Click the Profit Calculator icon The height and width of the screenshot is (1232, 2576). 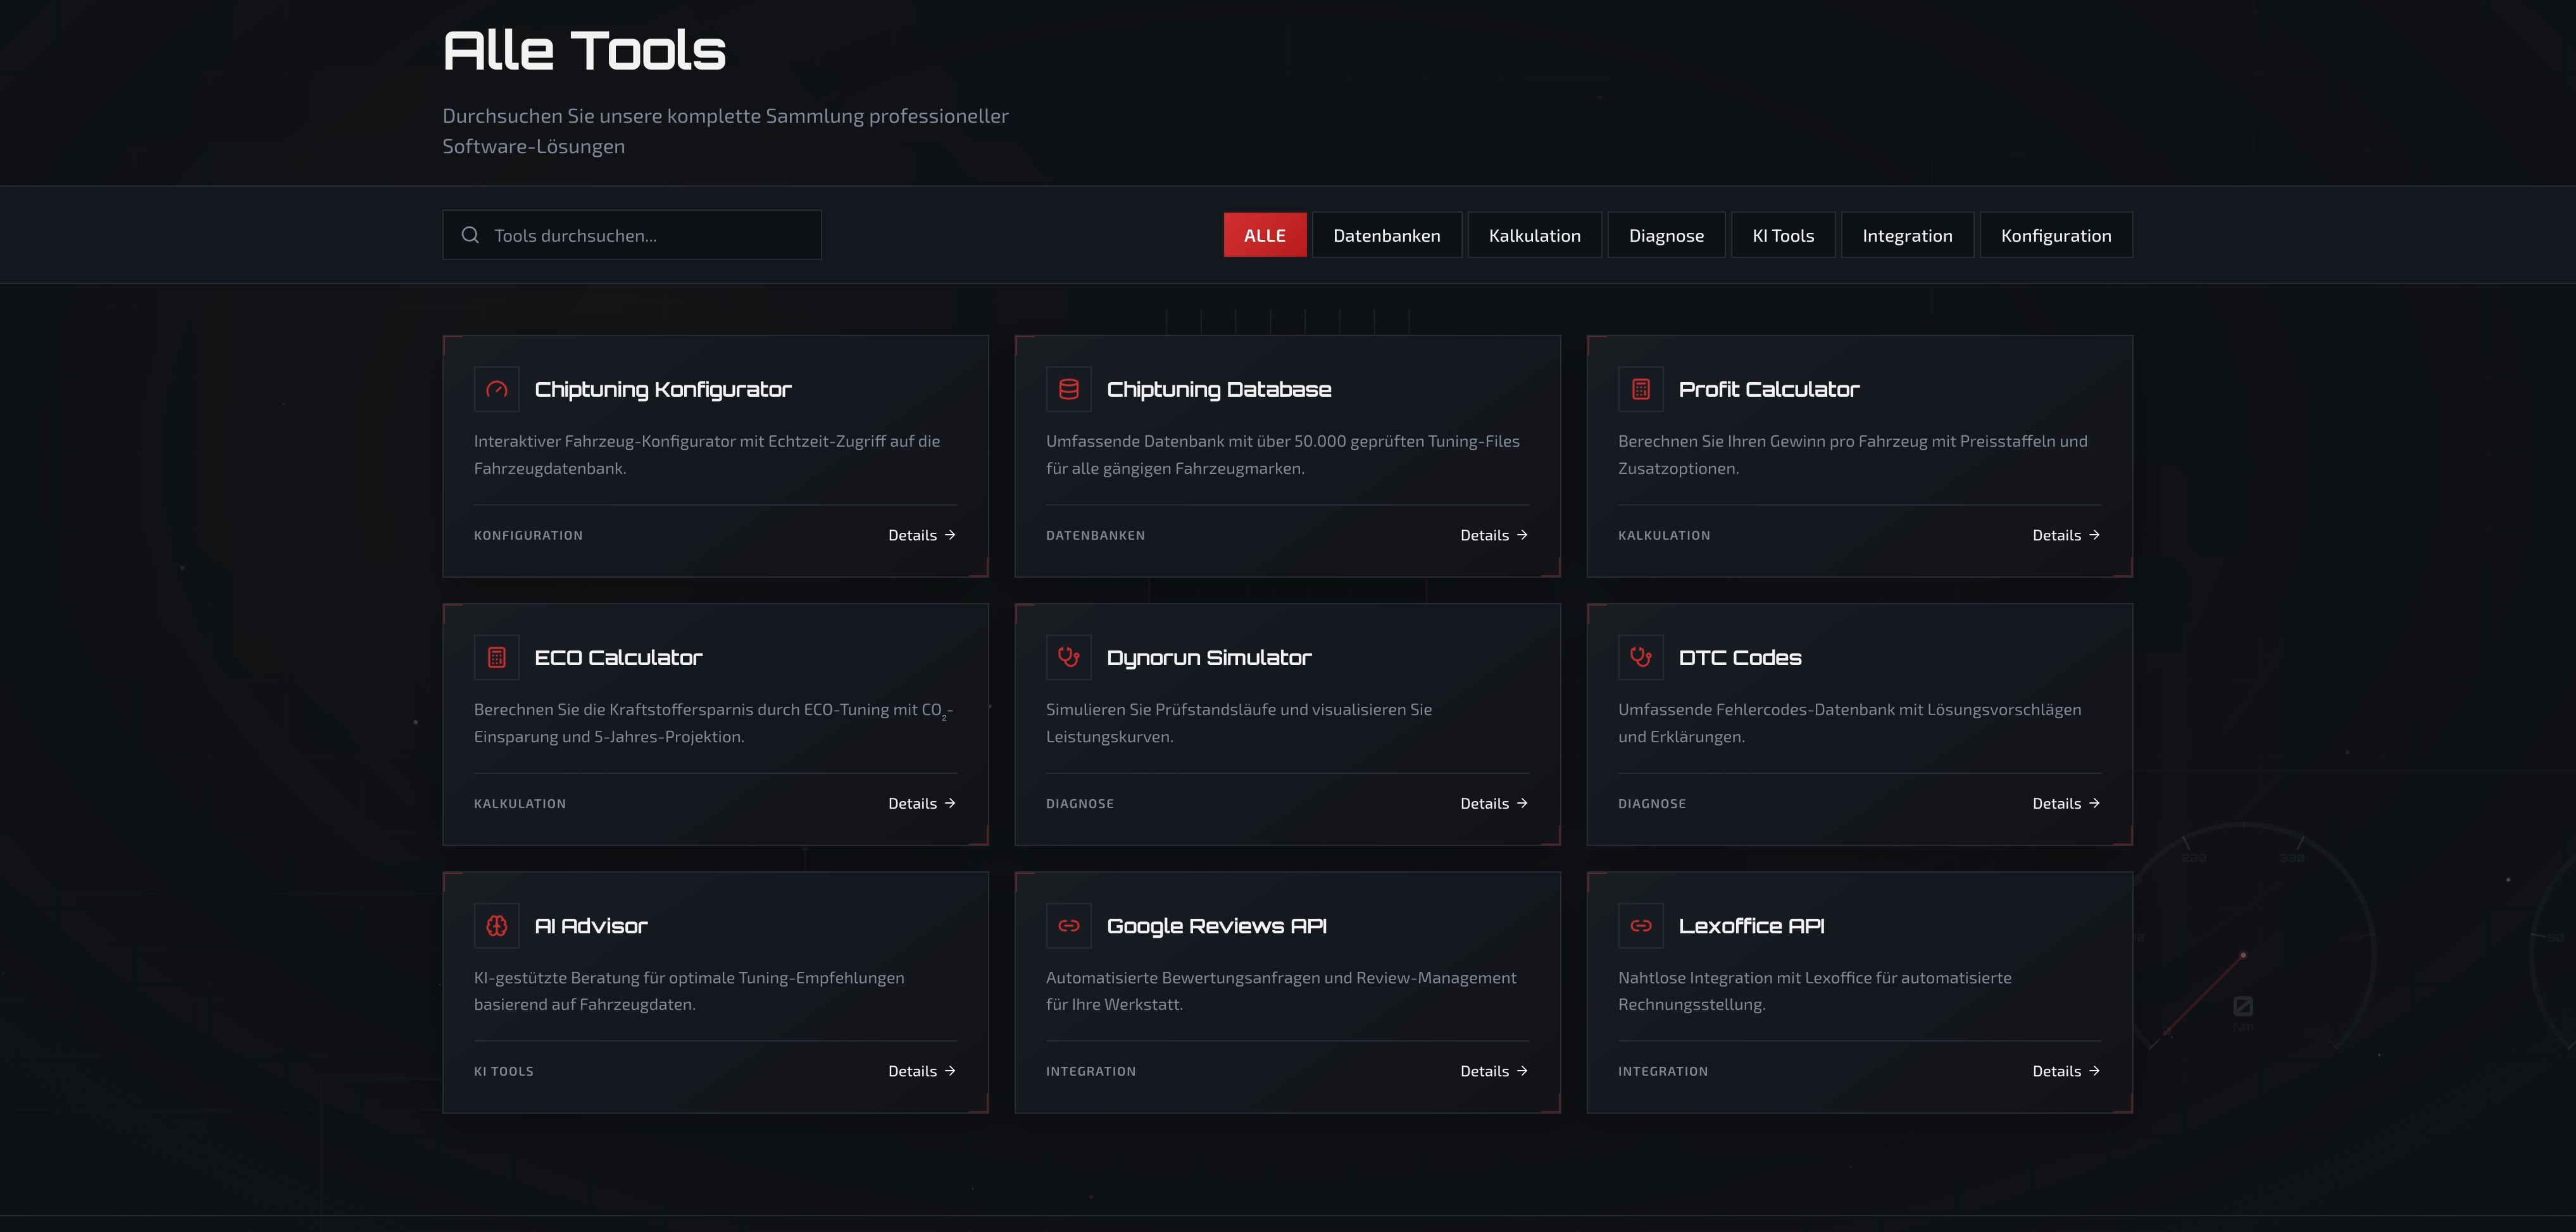(1641, 389)
